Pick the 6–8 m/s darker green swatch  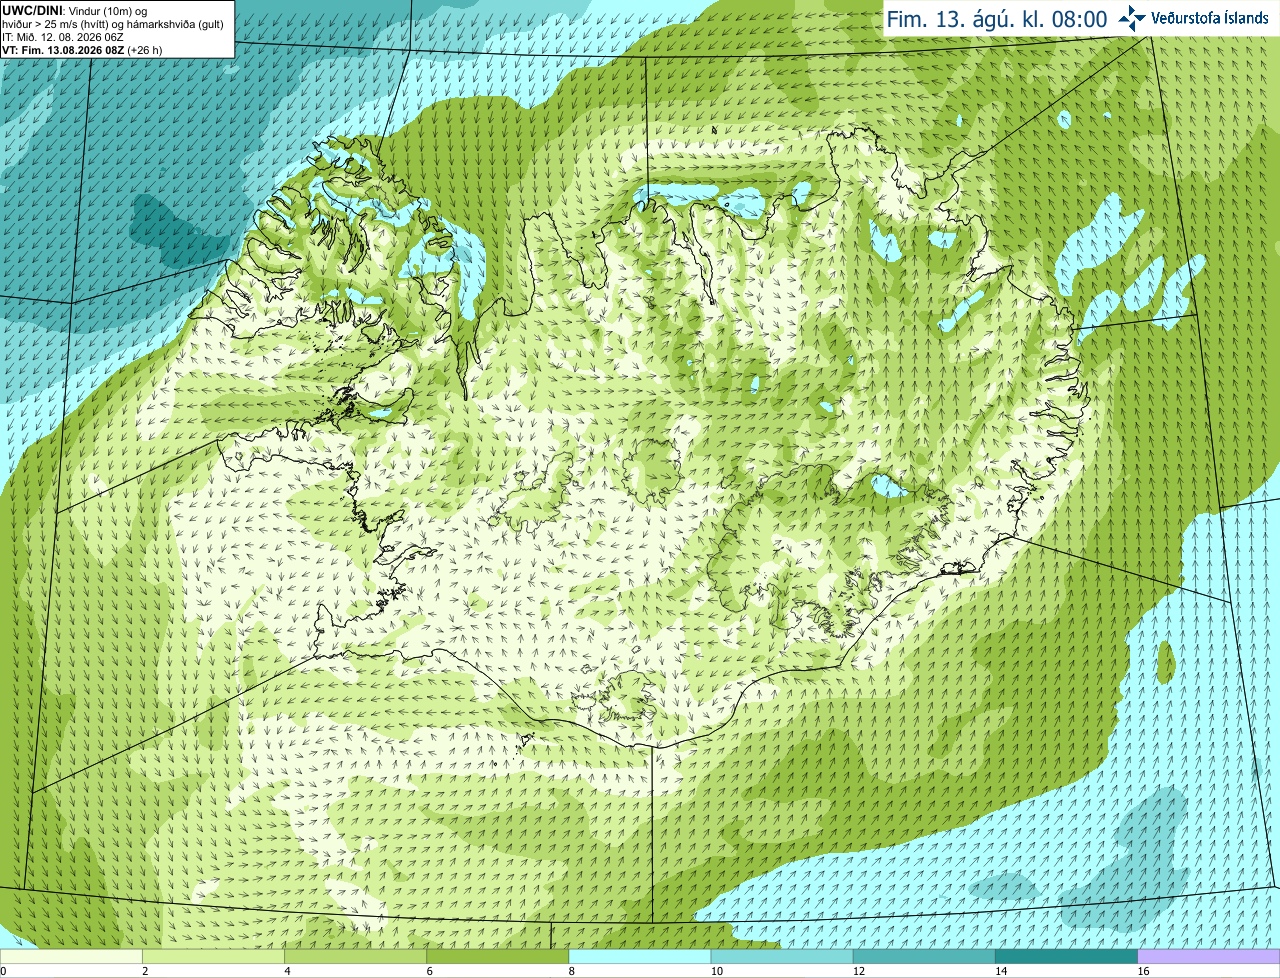(x=498, y=956)
